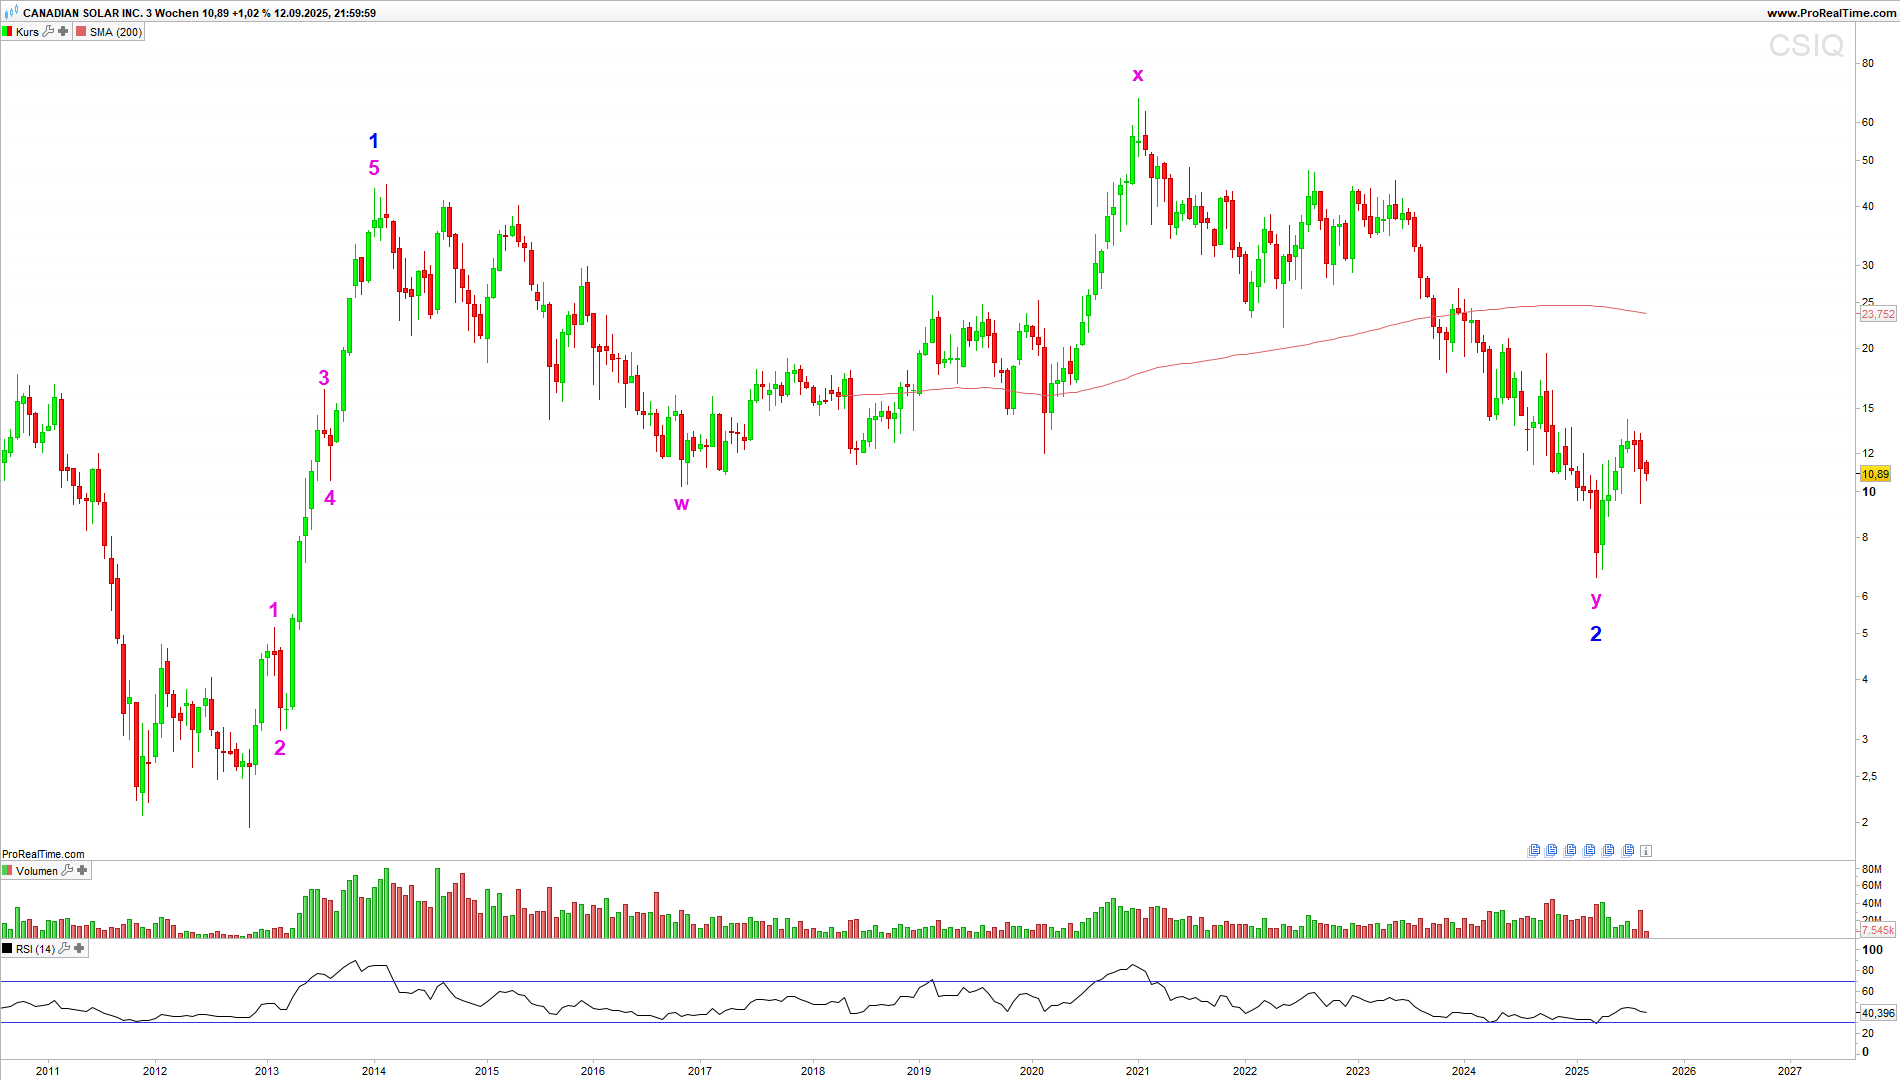The image size is (1900, 1080).
Task: Click the first blue document icon
Action: (x=1534, y=851)
